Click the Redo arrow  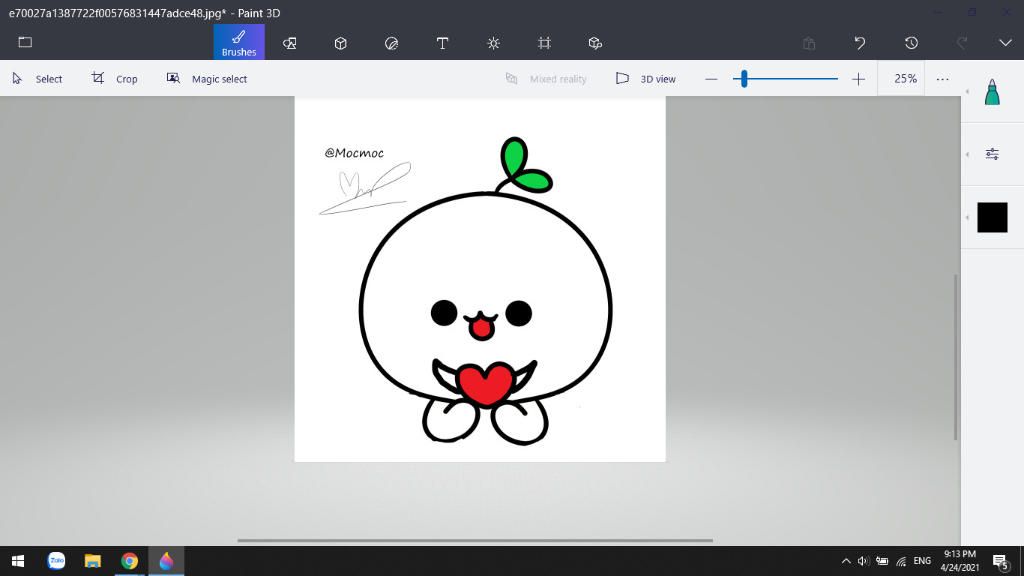[962, 43]
